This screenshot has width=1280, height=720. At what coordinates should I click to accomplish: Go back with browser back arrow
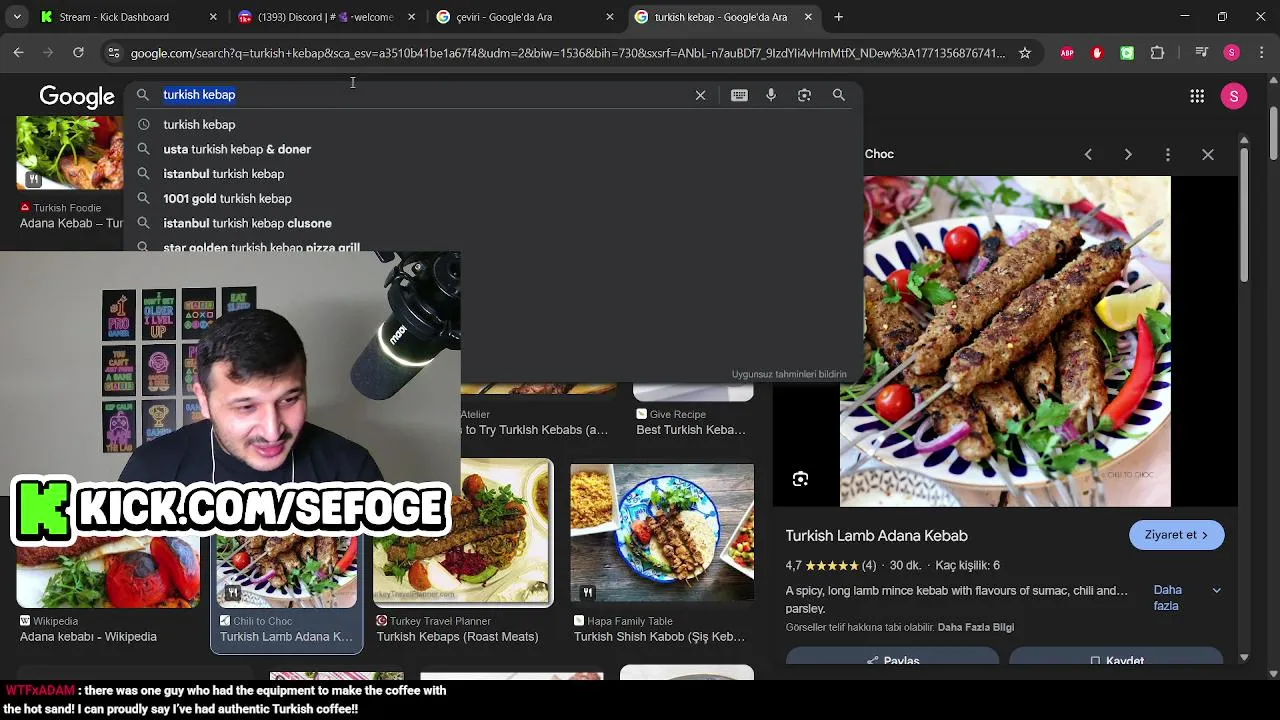tap(18, 53)
